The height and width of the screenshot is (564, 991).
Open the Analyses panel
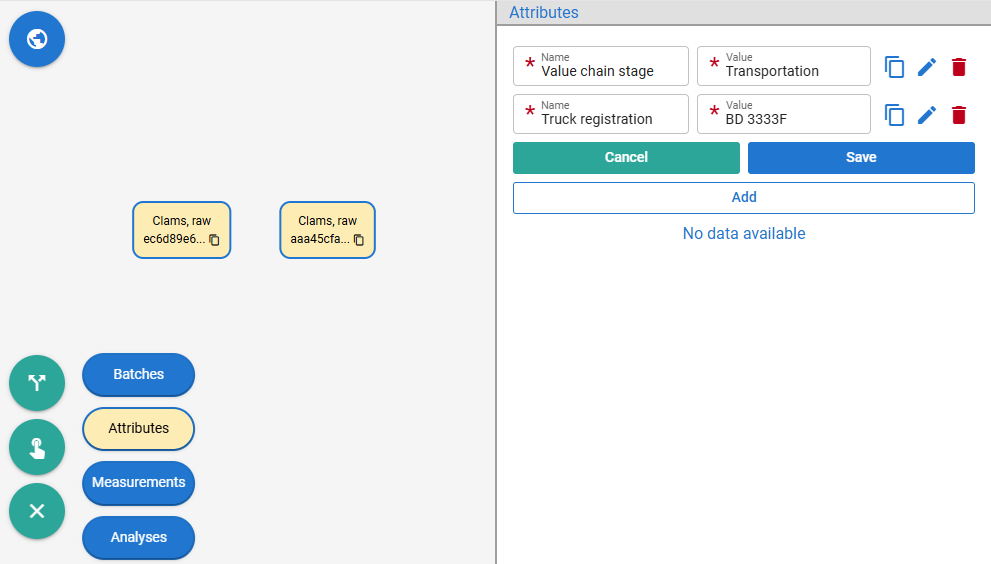138,537
